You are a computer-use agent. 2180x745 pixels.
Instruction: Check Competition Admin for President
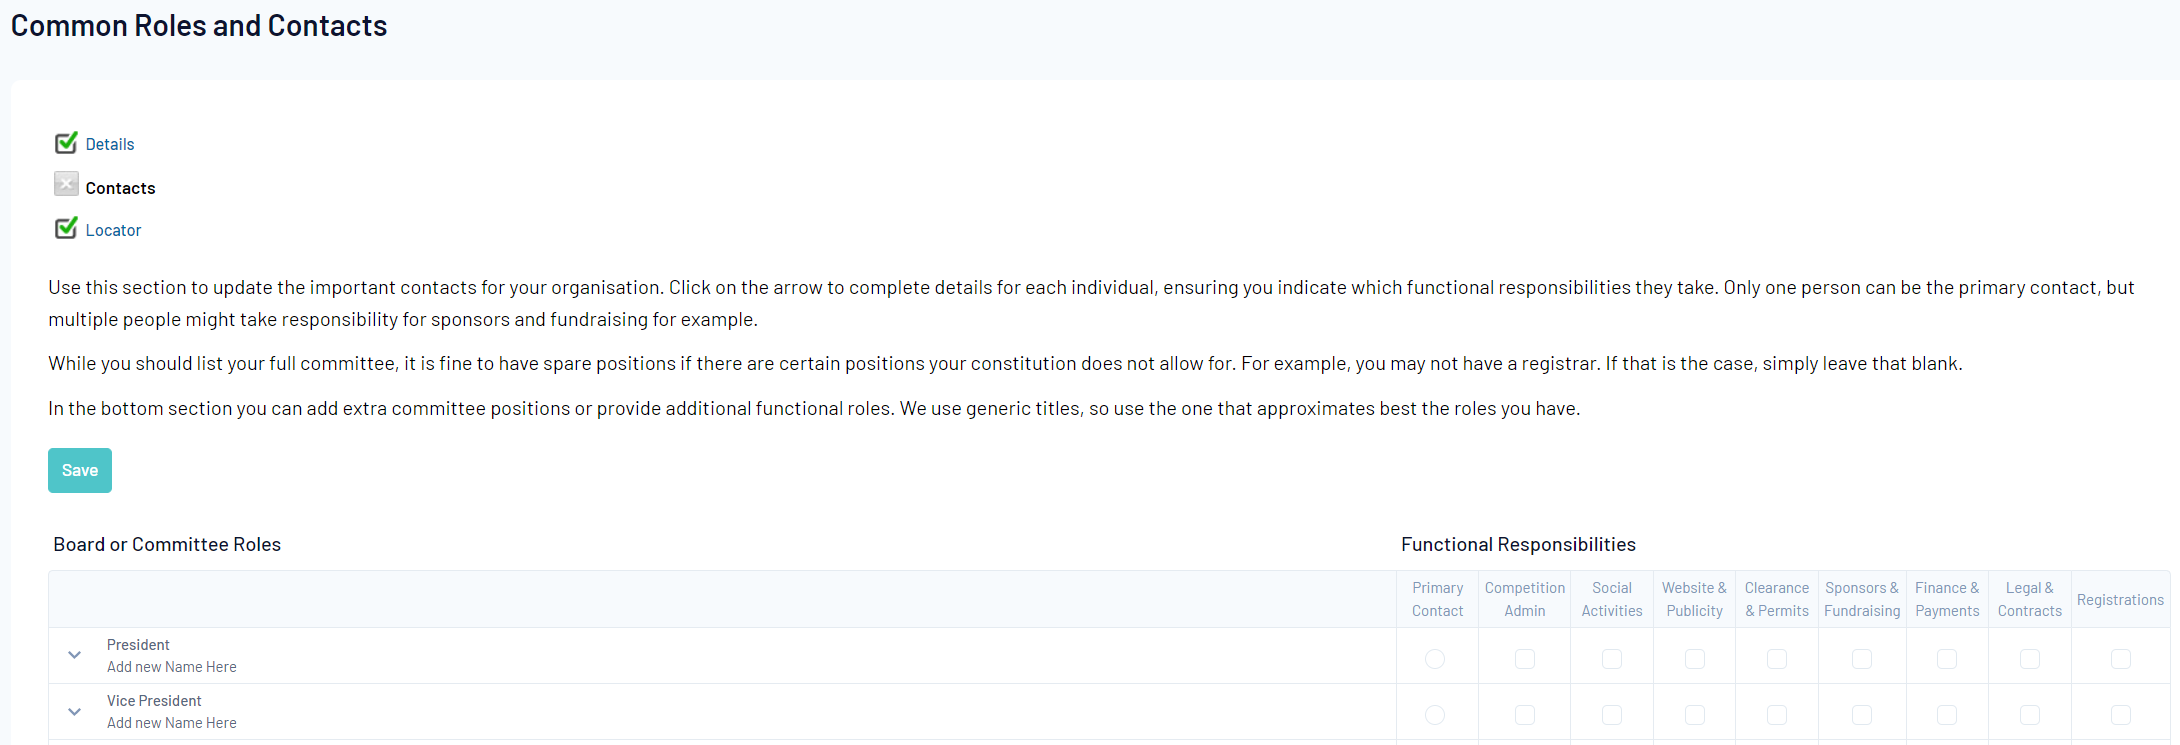click(x=1525, y=659)
